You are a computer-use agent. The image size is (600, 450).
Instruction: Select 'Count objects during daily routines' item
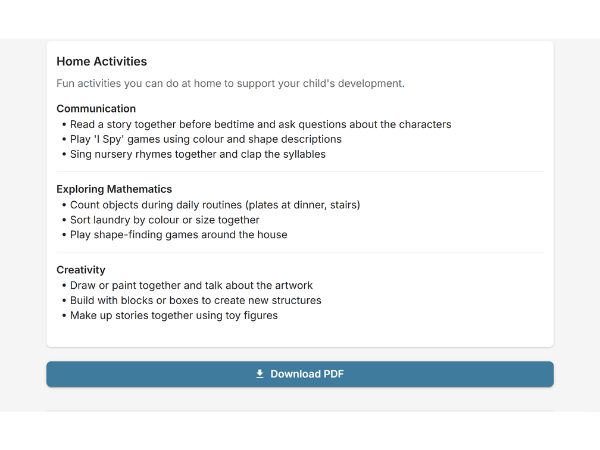tap(214, 205)
